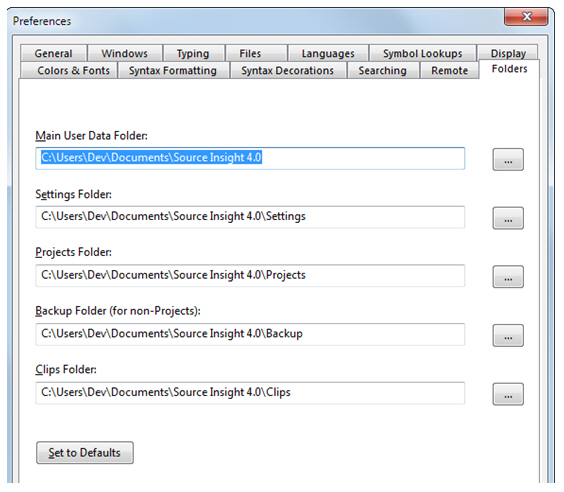Browse for the Projects Folder
This screenshot has height=492, width=564.
pyautogui.click(x=508, y=277)
